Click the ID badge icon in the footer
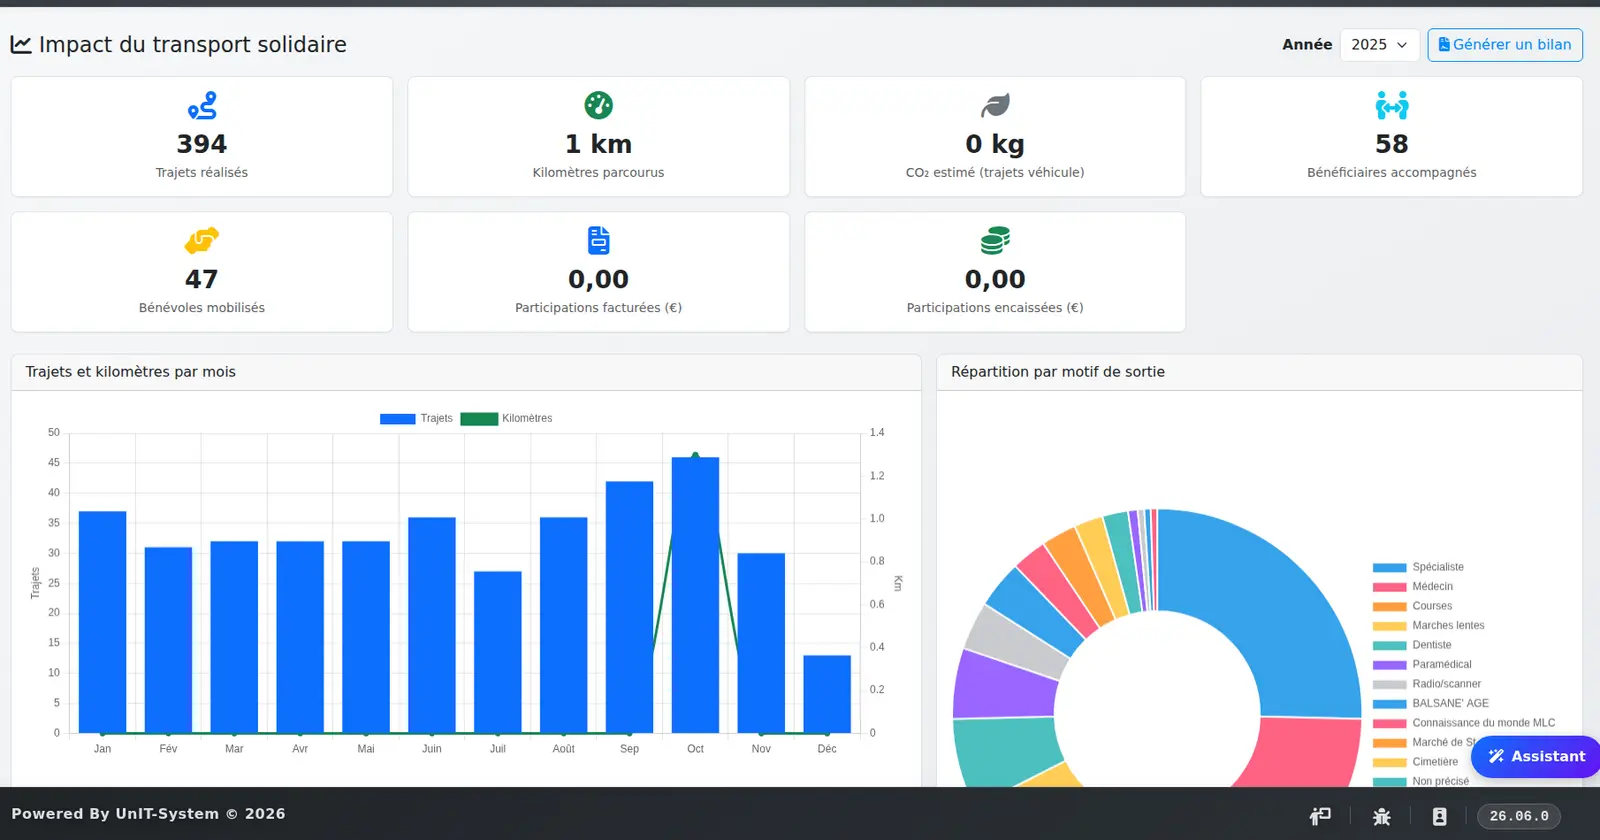The image size is (1600, 840). [1439, 816]
